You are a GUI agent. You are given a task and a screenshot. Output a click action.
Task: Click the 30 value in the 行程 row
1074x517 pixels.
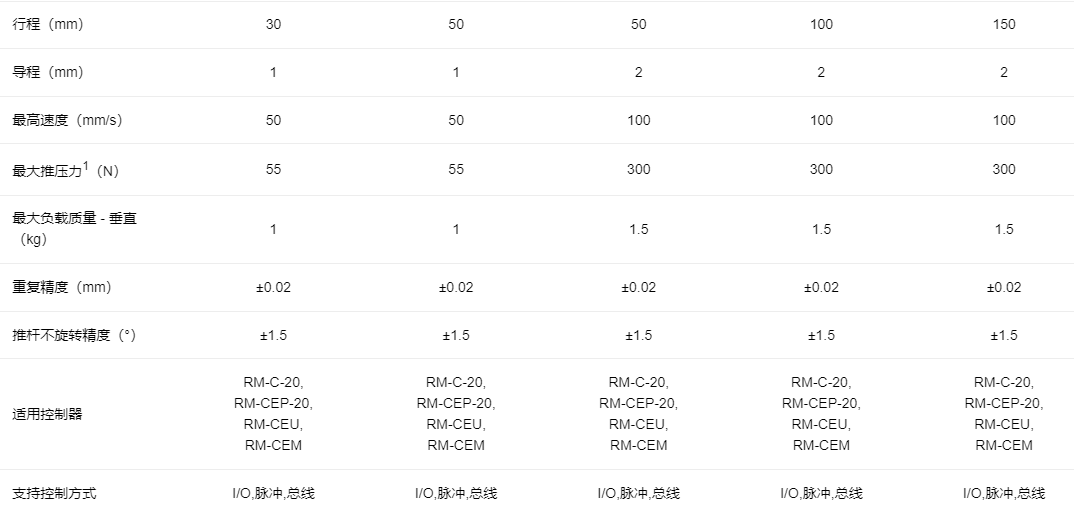[x=273, y=24]
